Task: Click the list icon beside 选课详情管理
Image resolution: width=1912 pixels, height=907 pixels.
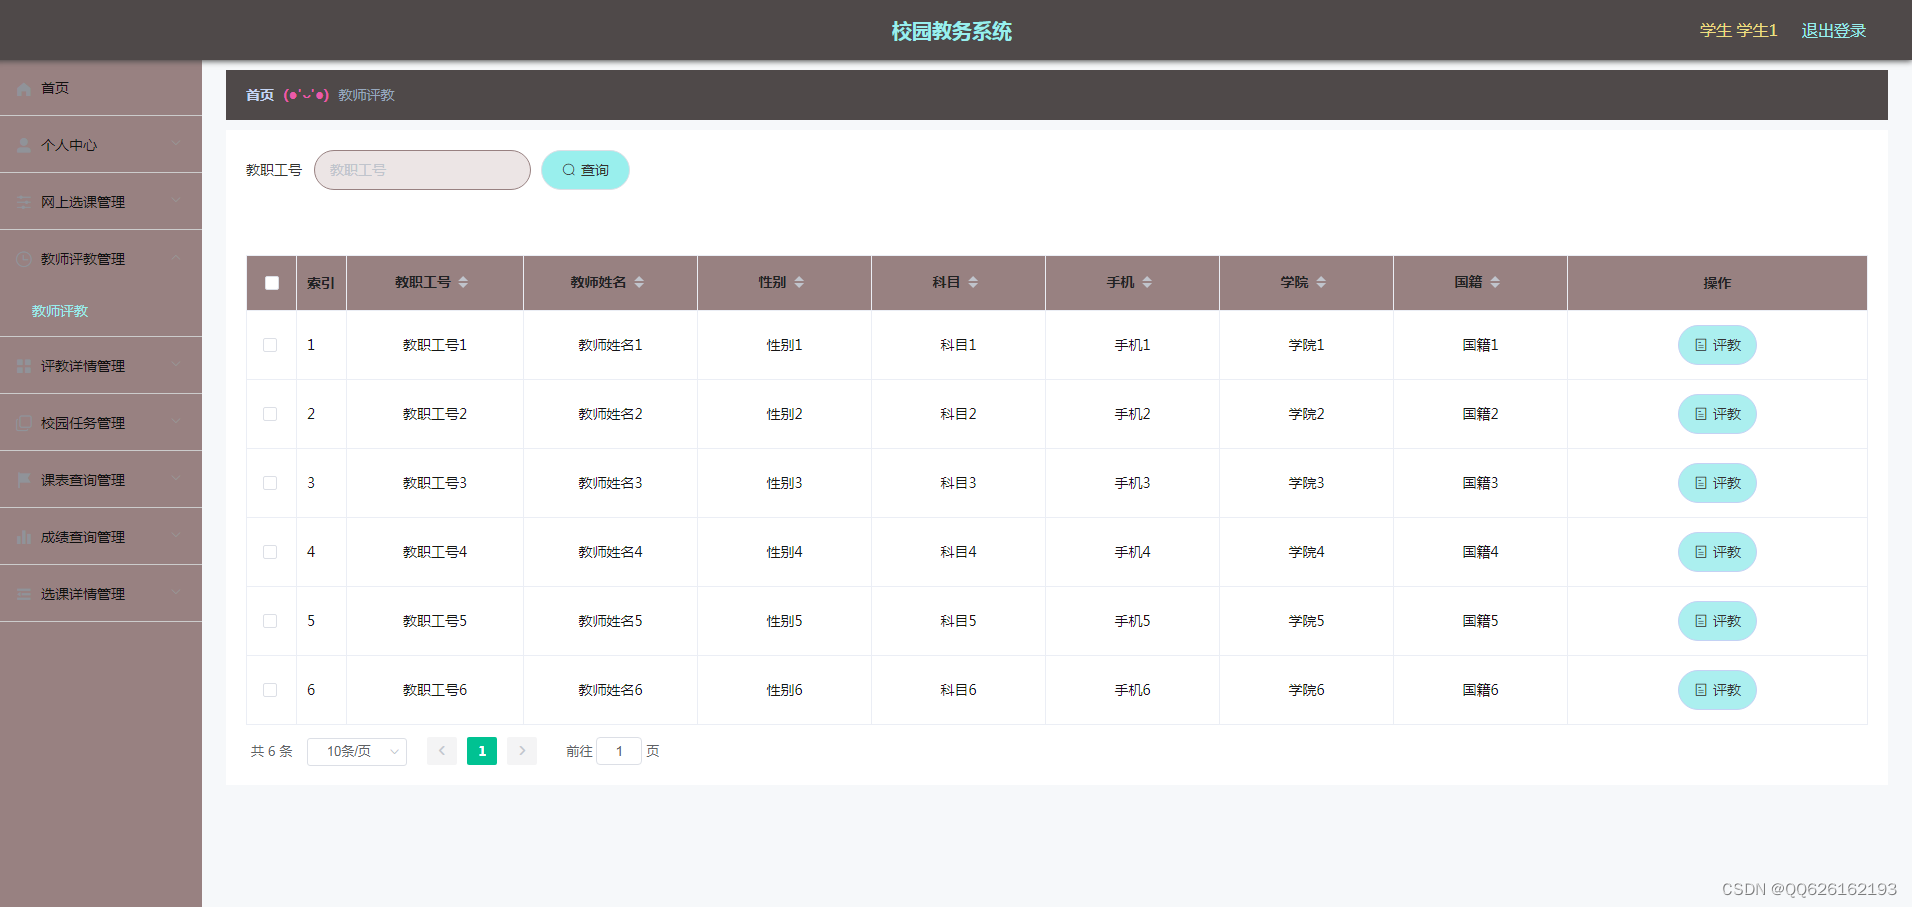Action: click(24, 595)
